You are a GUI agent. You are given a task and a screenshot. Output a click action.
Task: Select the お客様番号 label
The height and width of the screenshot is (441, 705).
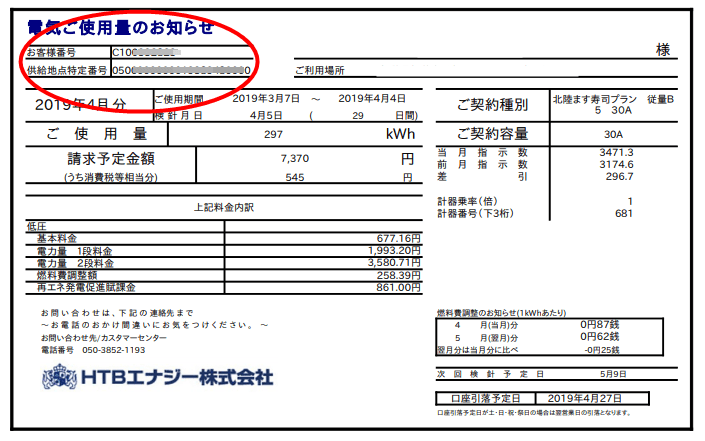click(51, 53)
